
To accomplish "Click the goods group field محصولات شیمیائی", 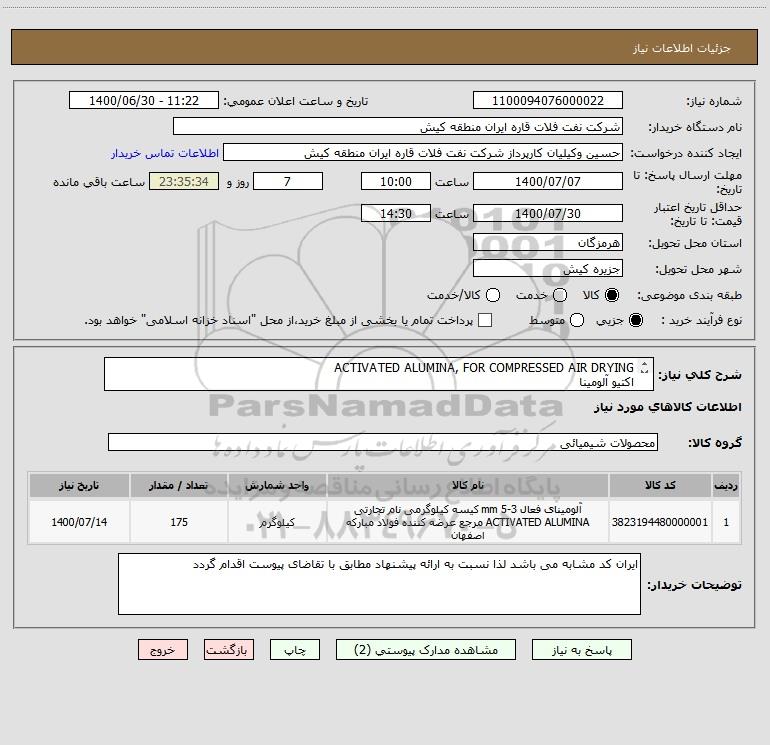I will pos(383,442).
